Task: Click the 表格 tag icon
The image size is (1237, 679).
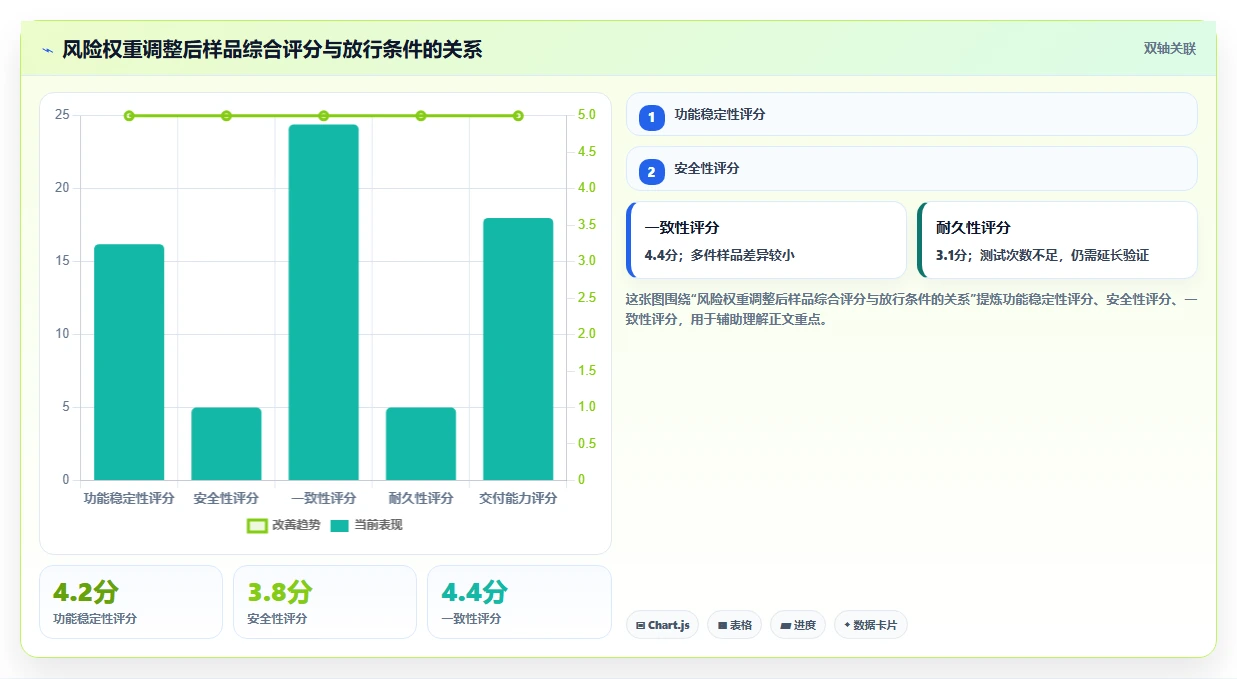Action: (722, 625)
